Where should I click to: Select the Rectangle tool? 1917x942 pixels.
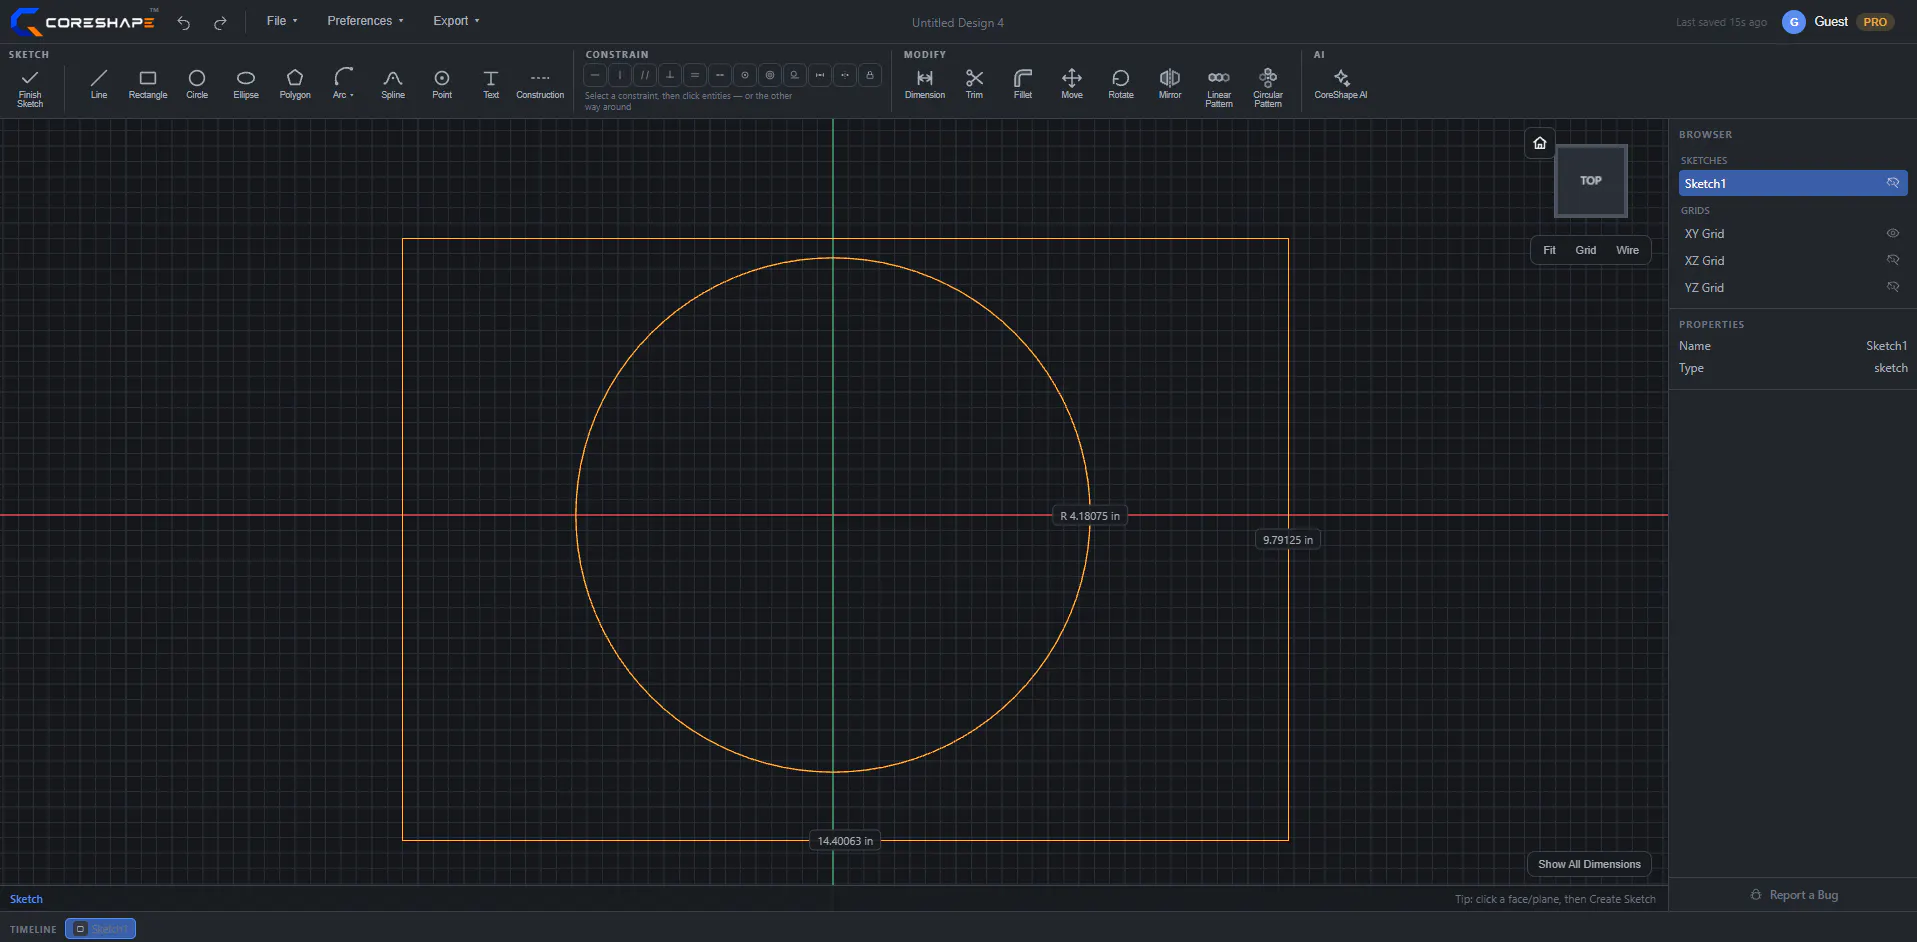[148, 84]
